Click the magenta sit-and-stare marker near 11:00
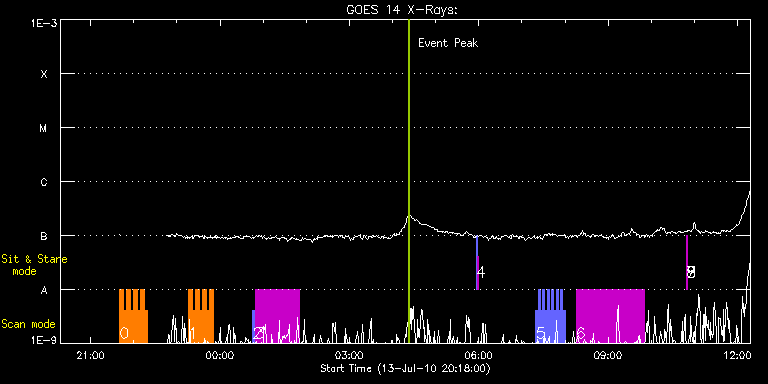The image size is (768, 384). coord(687,263)
